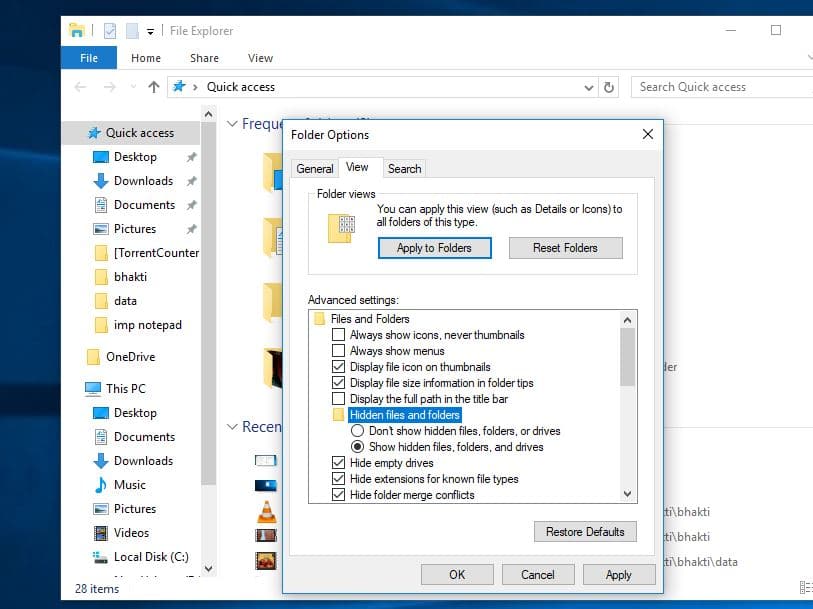
Task: Open the Quick Access Toolbar customize dropdown
Action: click(151, 31)
